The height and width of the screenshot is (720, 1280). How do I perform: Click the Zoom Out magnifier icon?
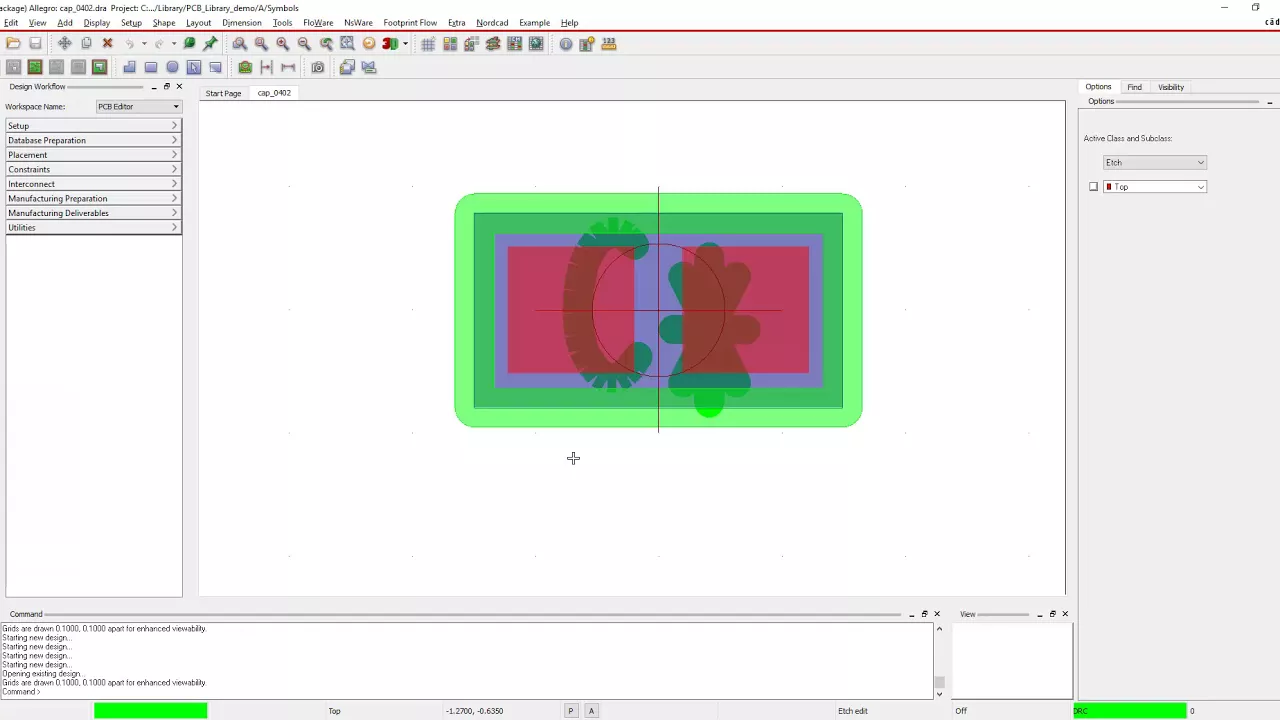(x=304, y=43)
